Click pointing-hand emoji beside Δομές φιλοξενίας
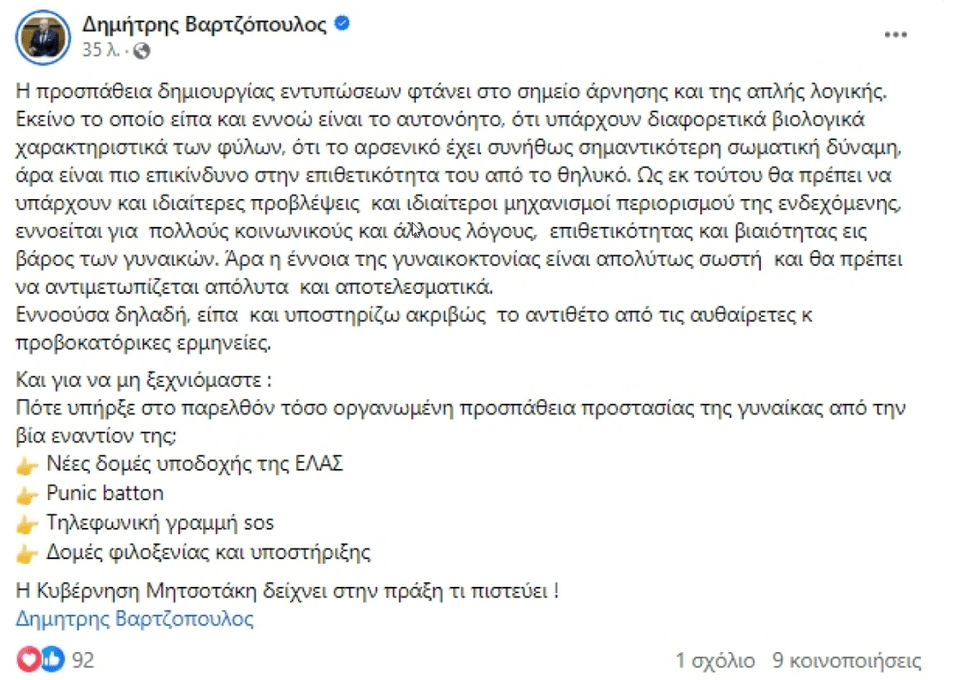 28,552
